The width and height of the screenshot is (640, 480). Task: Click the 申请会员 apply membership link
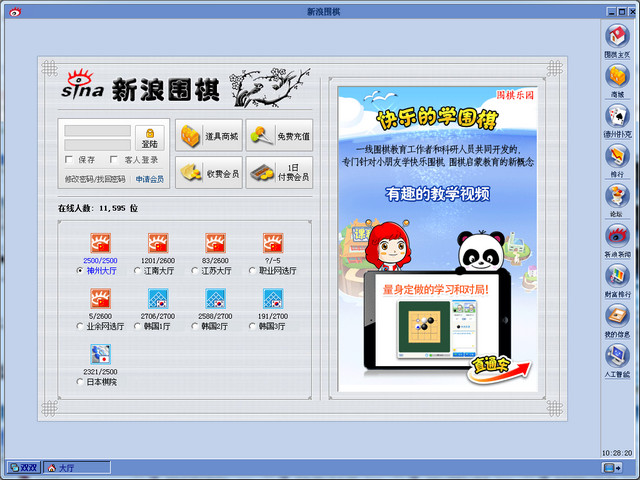pos(150,179)
